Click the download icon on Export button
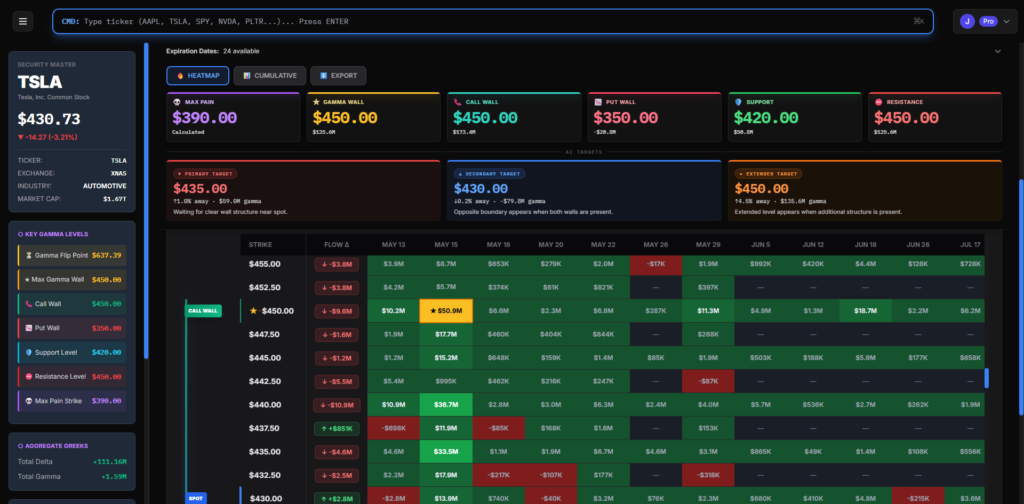Viewport: 1024px width, 504px height. point(323,76)
